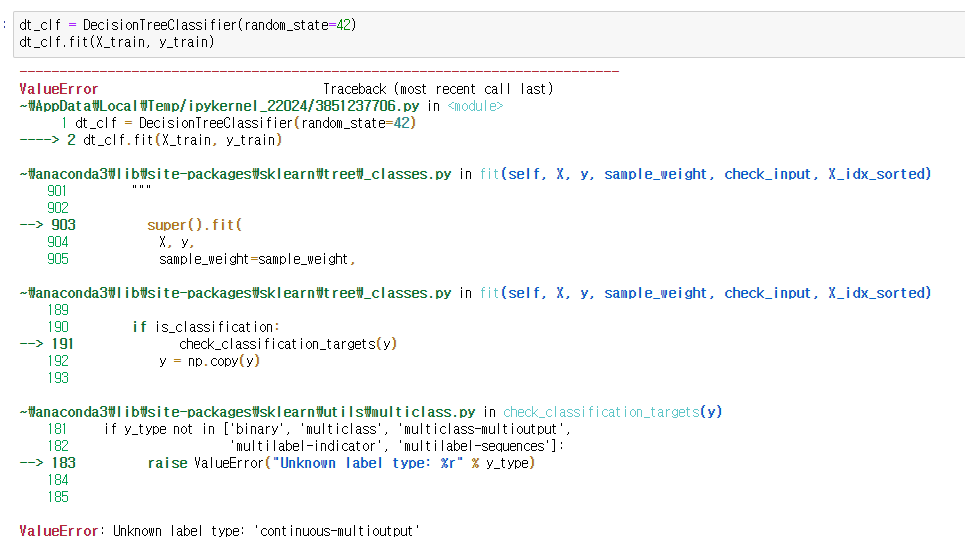This screenshot has height=553, width=965.
Task: Click inside the DecisionTreeClassifier code cell
Action: [x=489, y=34]
